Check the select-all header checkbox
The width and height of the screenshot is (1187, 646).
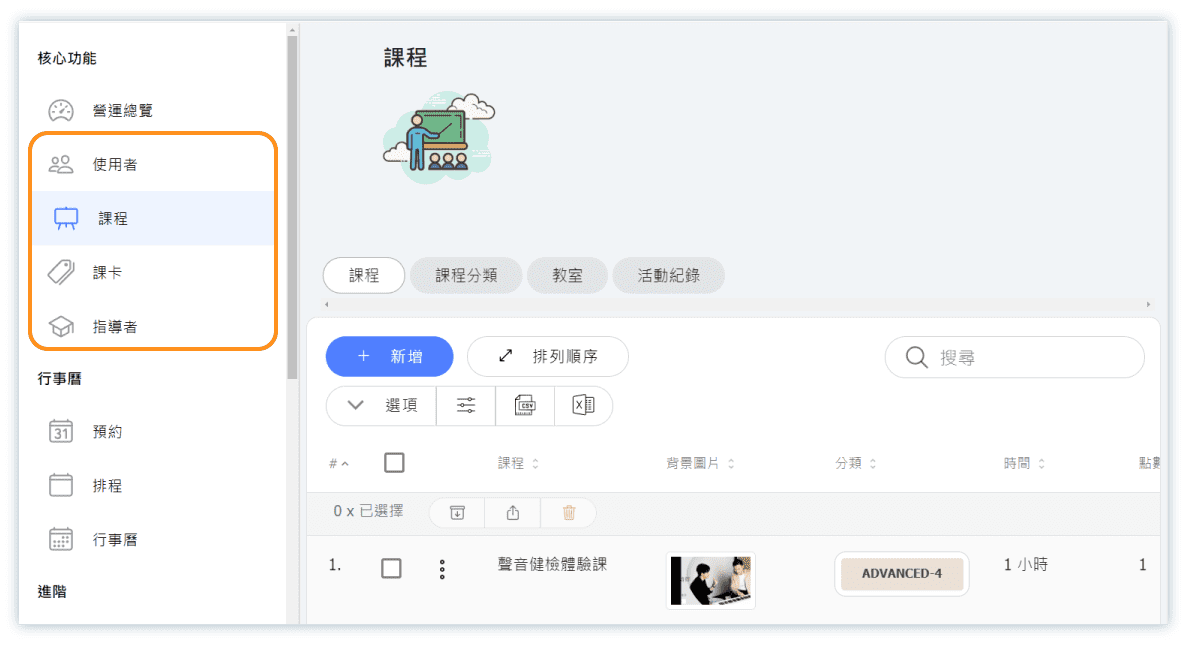[394, 463]
